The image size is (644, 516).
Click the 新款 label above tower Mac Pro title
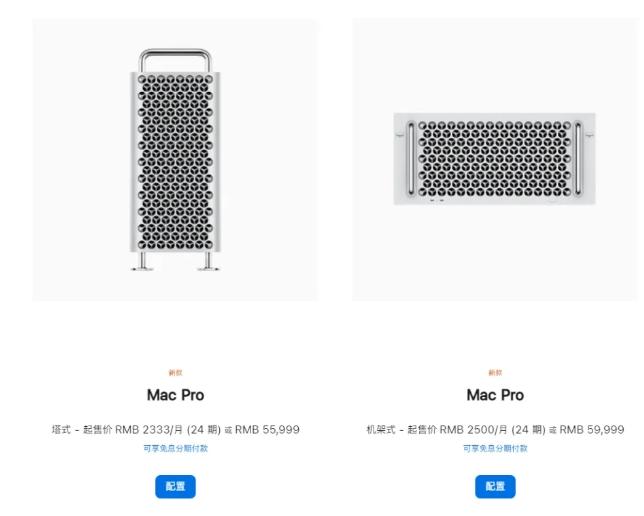[x=175, y=372]
